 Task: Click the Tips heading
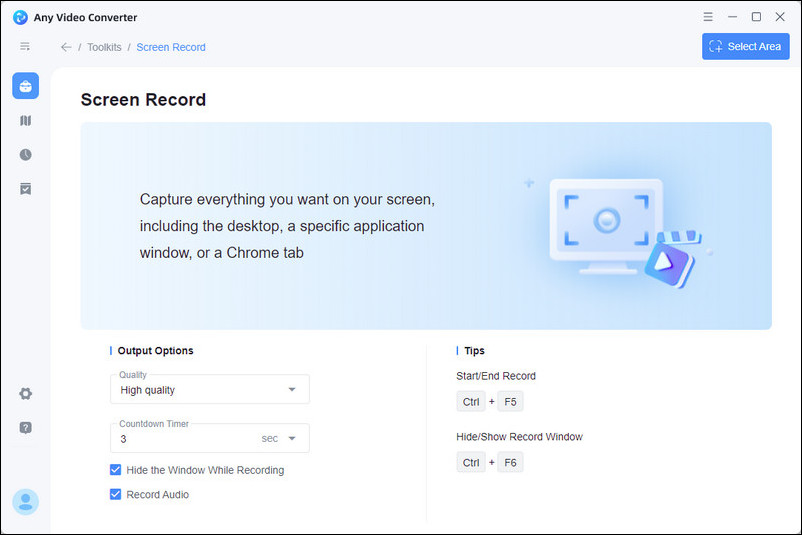pyautogui.click(x=474, y=351)
